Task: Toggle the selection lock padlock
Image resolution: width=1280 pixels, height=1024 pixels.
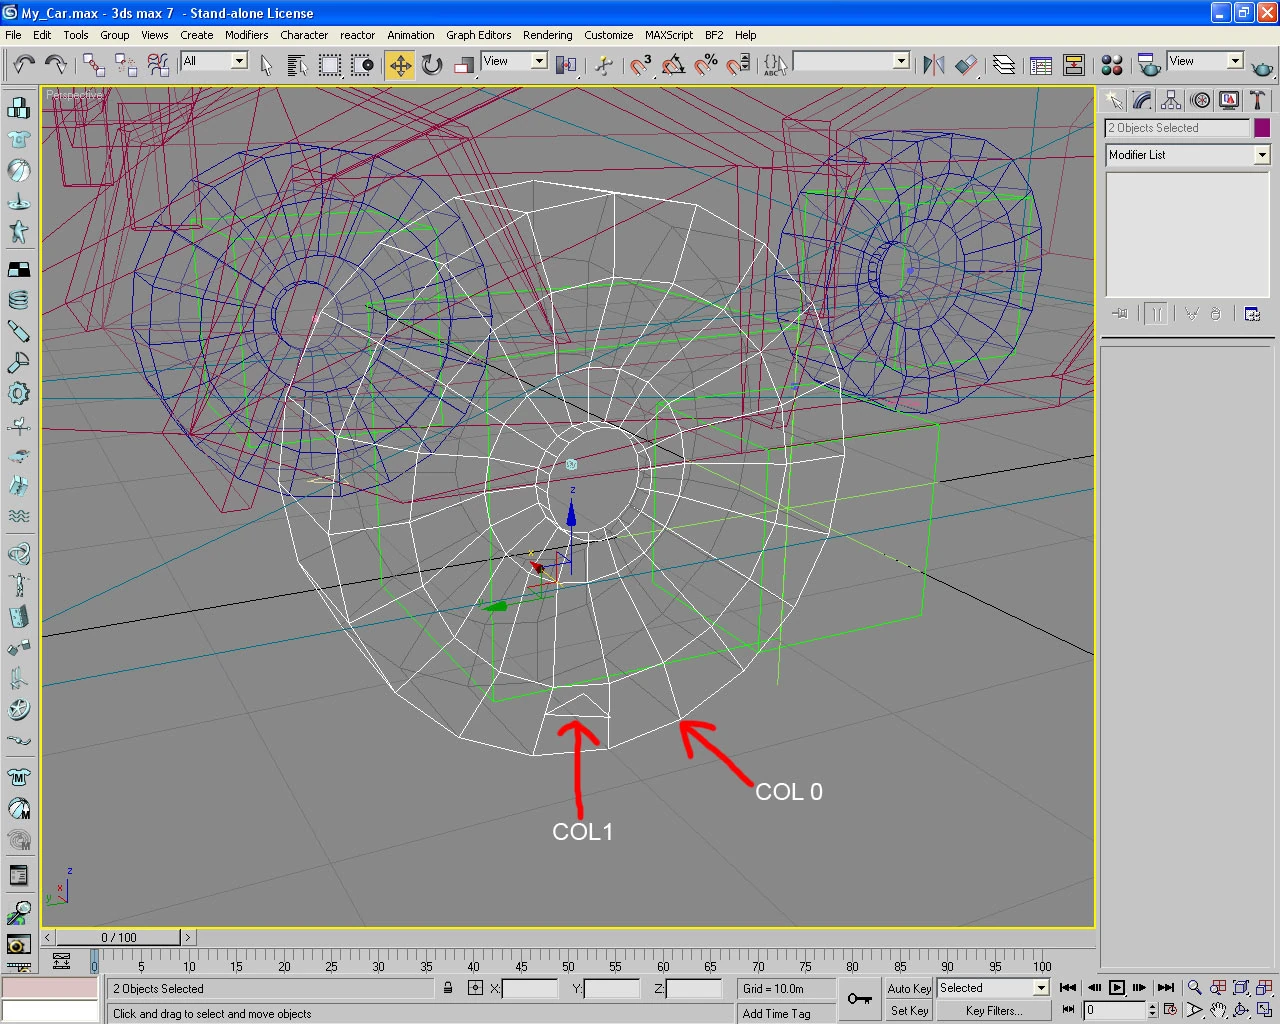Action: [x=448, y=988]
